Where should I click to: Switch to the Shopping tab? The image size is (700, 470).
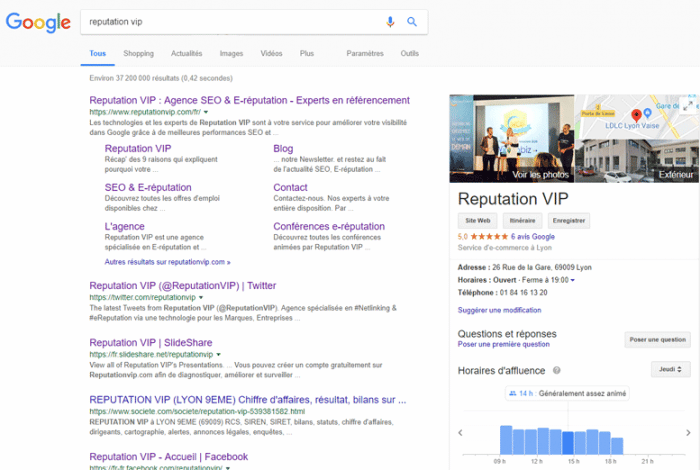coord(138,54)
